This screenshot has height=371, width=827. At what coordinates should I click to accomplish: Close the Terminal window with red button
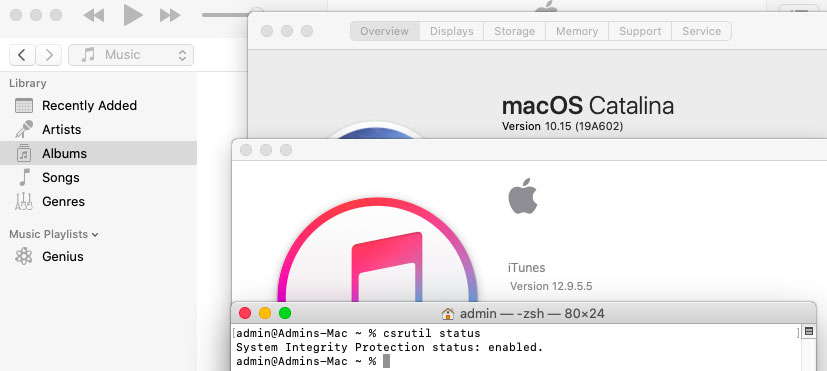245,313
